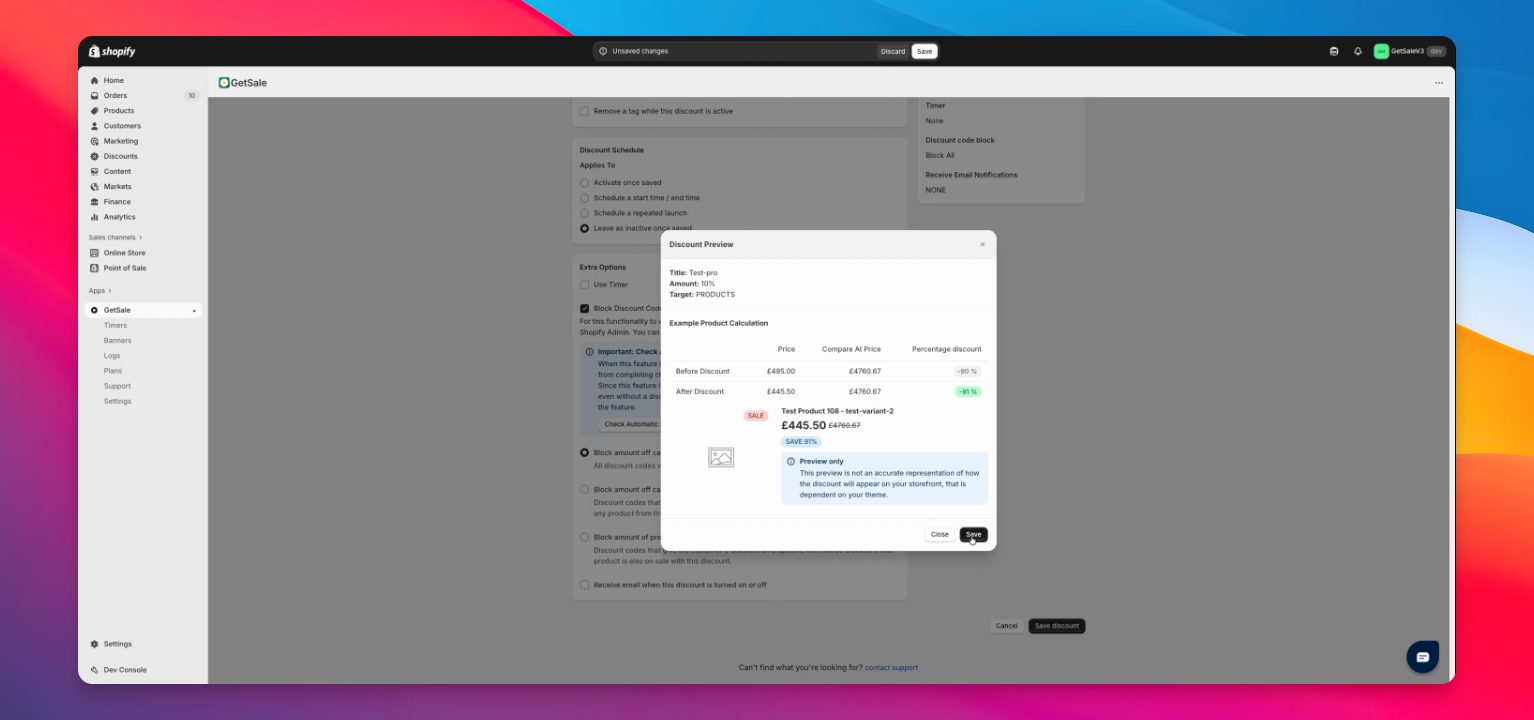Click the -90 % percentage badge
The image size is (1534, 720).
pyautogui.click(x=968, y=372)
